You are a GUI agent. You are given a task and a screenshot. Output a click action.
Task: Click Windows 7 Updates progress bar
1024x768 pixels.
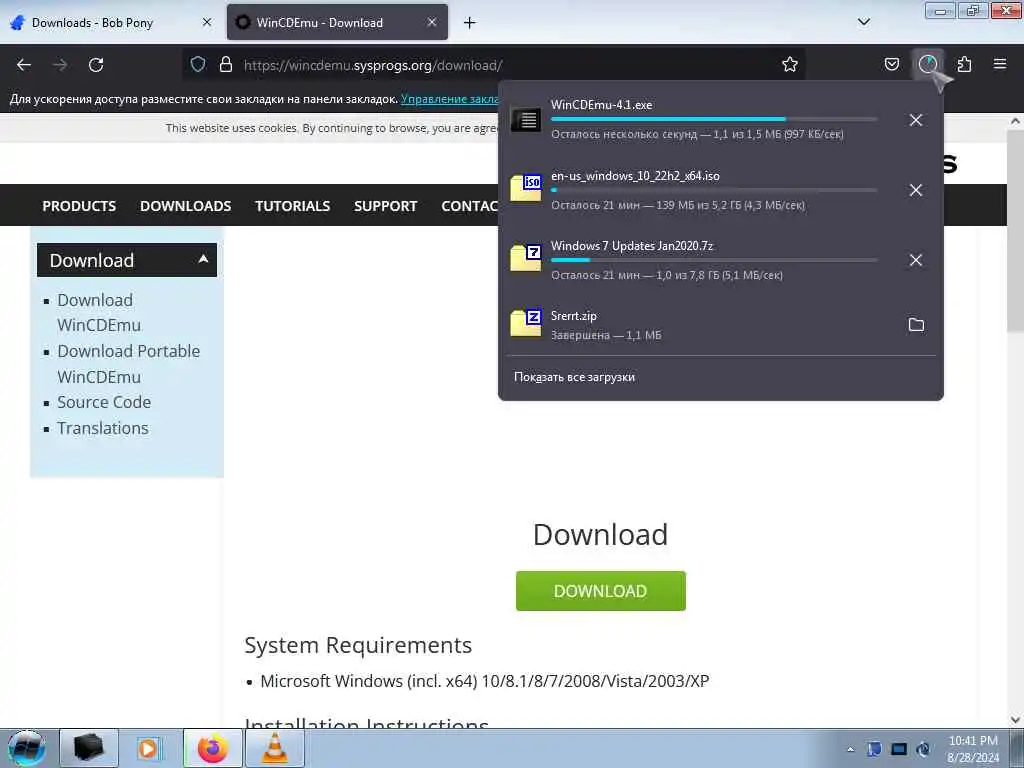[x=714, y=260]
